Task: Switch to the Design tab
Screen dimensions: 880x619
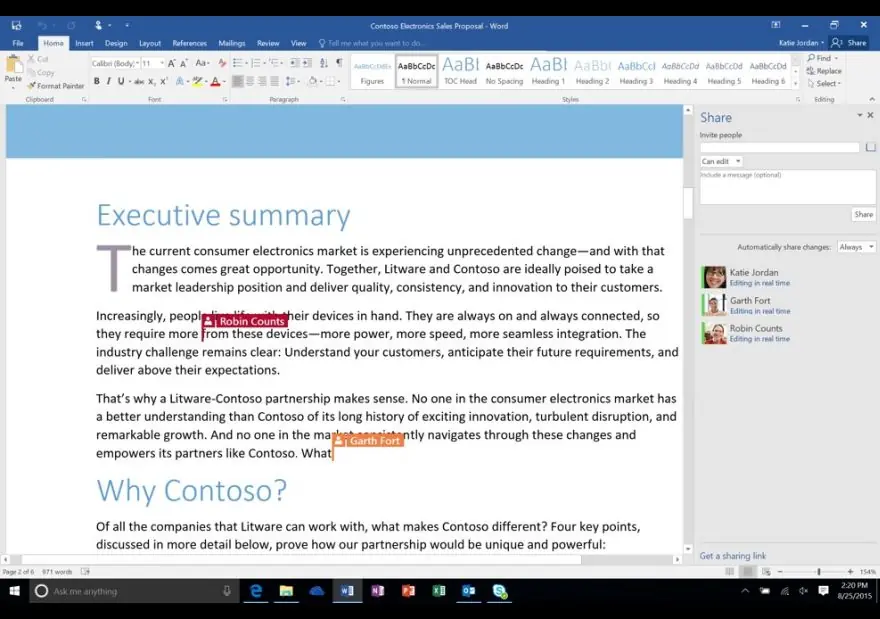Action: click(x=116, y=43)
